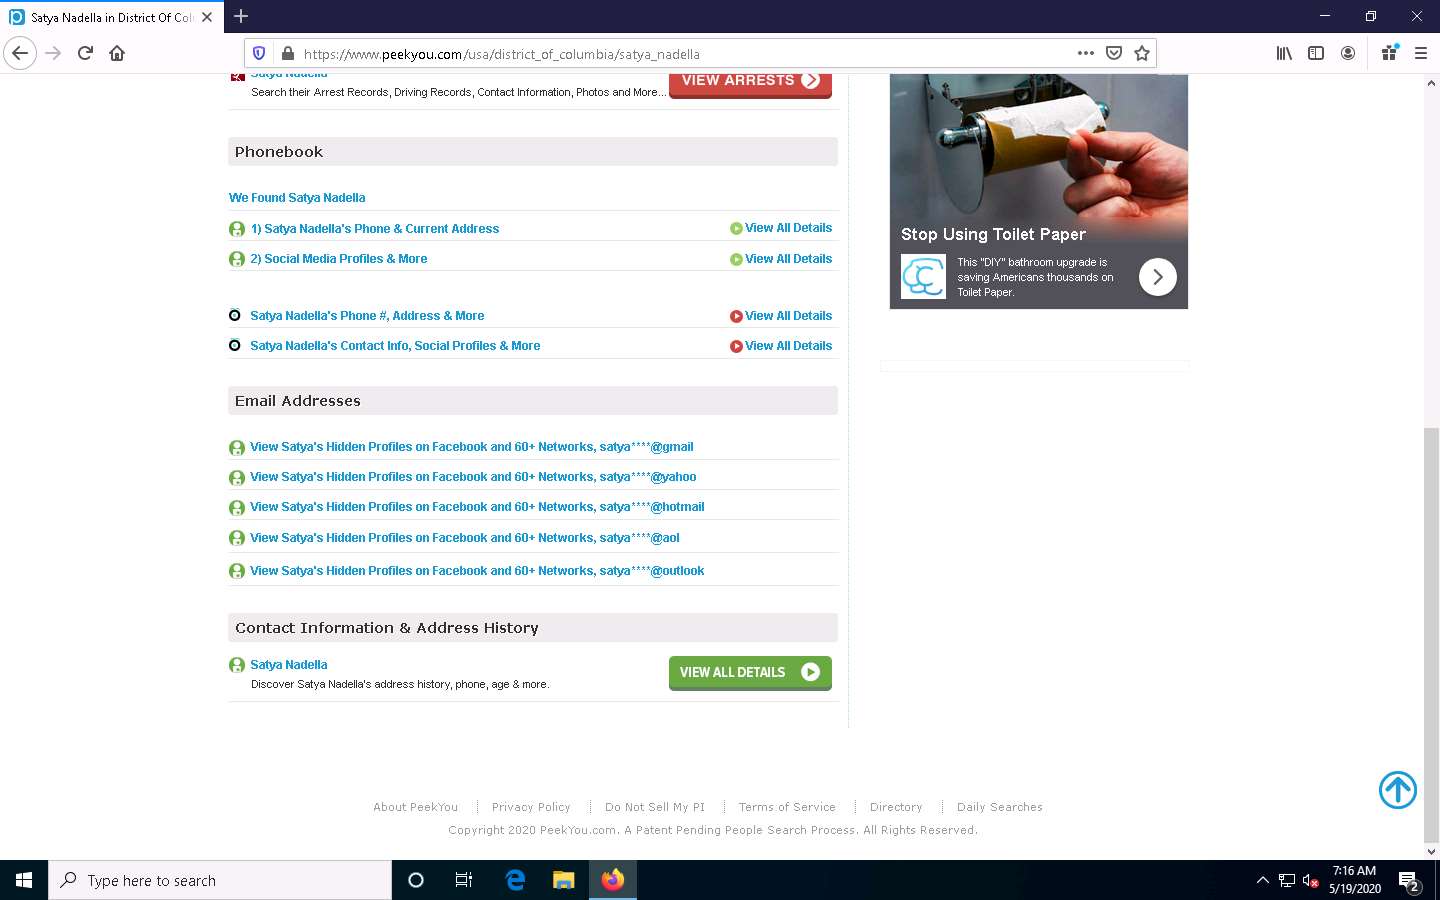
Task: Open hidden profiles link for satya****@gmail
Action: coord(471,447)
